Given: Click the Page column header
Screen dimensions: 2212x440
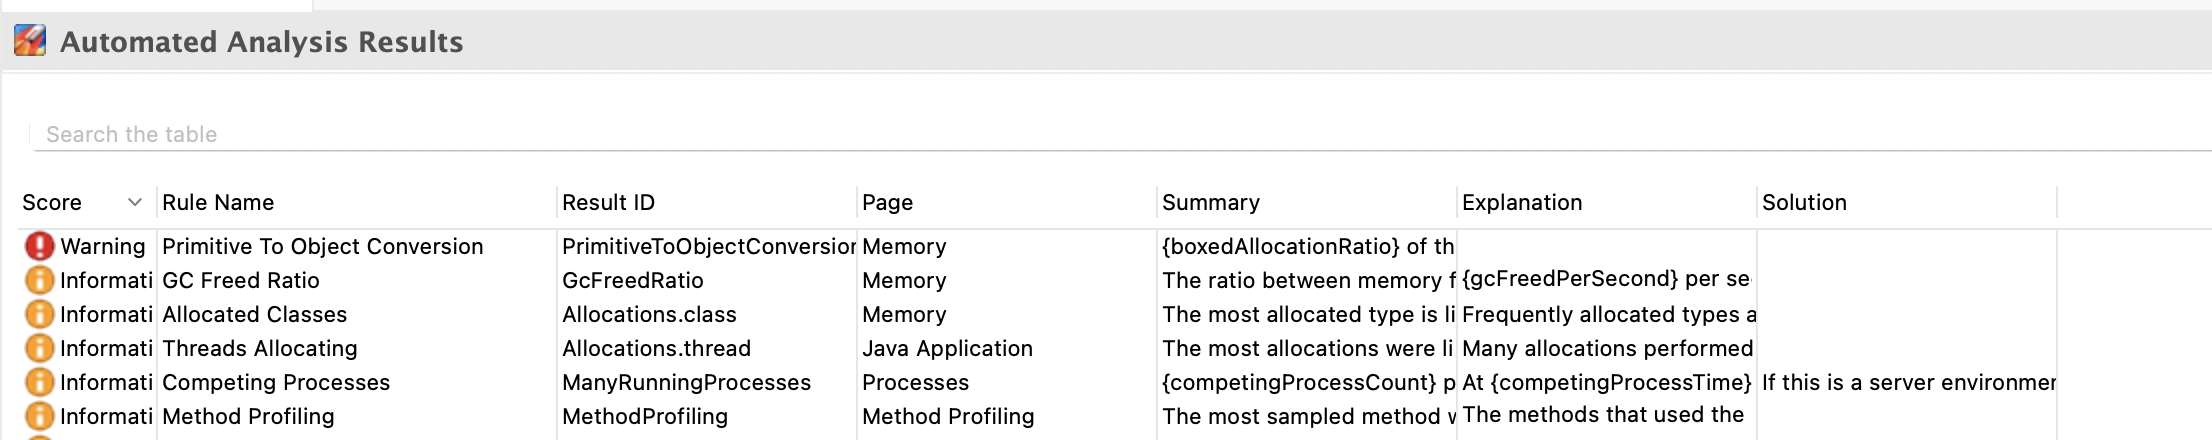Looking at the screenshot, I should point(887,202).
